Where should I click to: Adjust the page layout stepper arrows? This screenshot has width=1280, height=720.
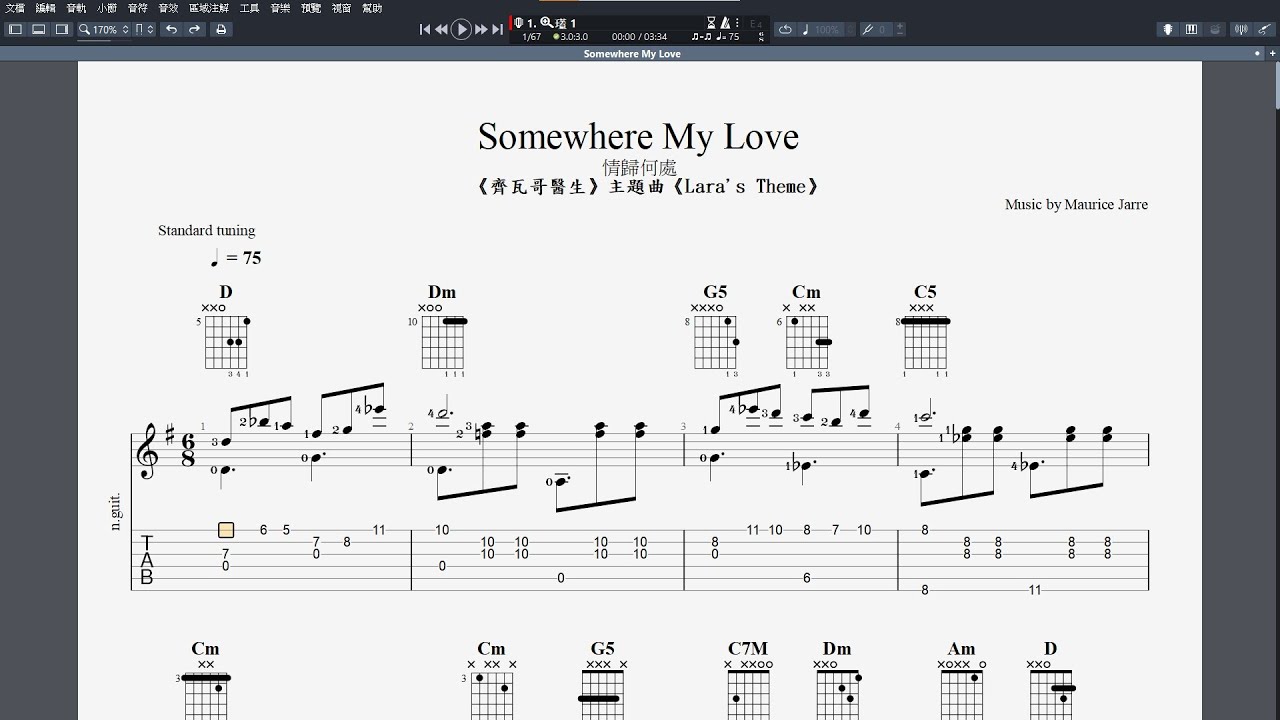[x=151, y=30]
